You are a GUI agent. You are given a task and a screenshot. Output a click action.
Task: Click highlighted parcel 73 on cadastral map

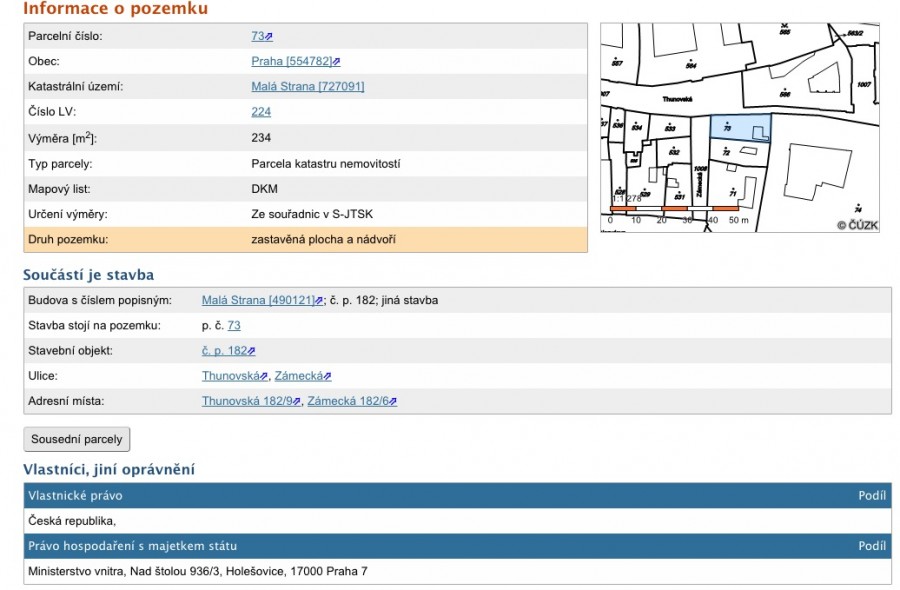point(739,127)
